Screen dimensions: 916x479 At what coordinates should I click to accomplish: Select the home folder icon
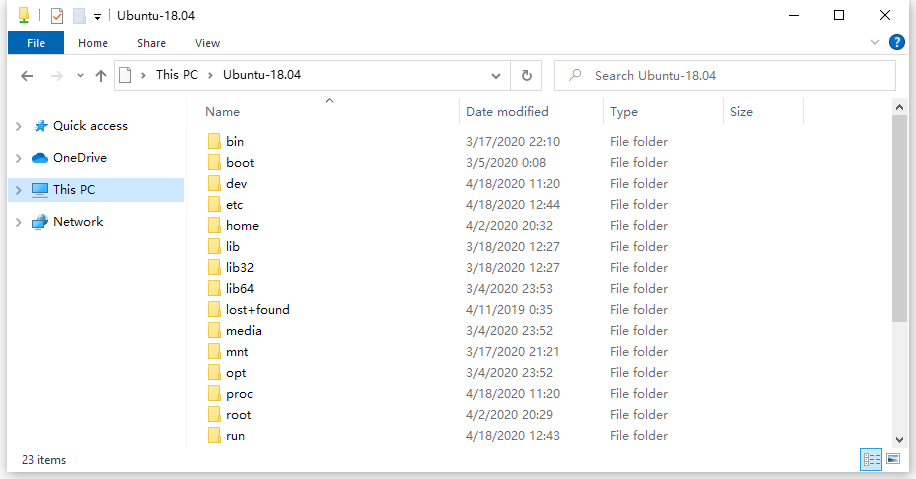214,225
